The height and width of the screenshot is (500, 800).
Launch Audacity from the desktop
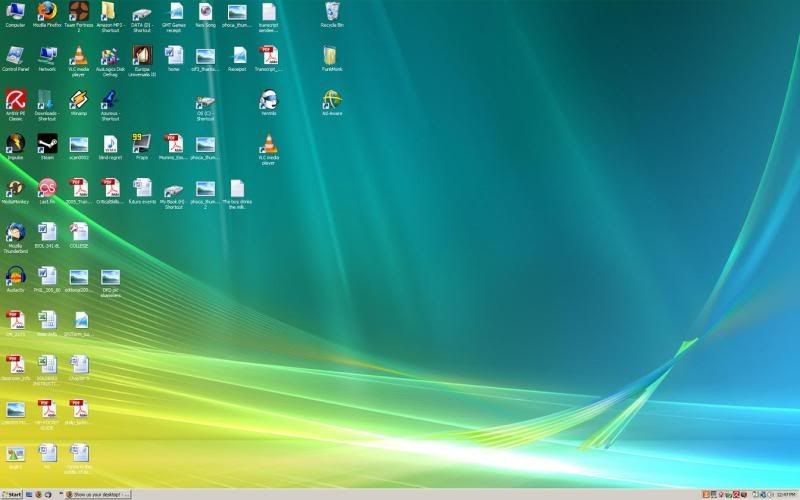tap(15, 279)
